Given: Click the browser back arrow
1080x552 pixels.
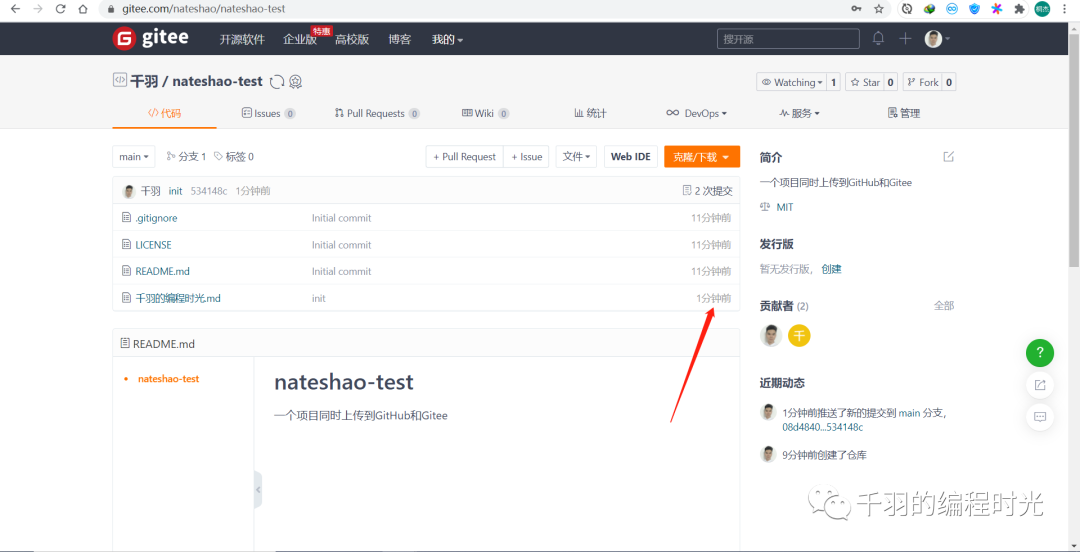Looking at the screenshot, I should [16, 9].
